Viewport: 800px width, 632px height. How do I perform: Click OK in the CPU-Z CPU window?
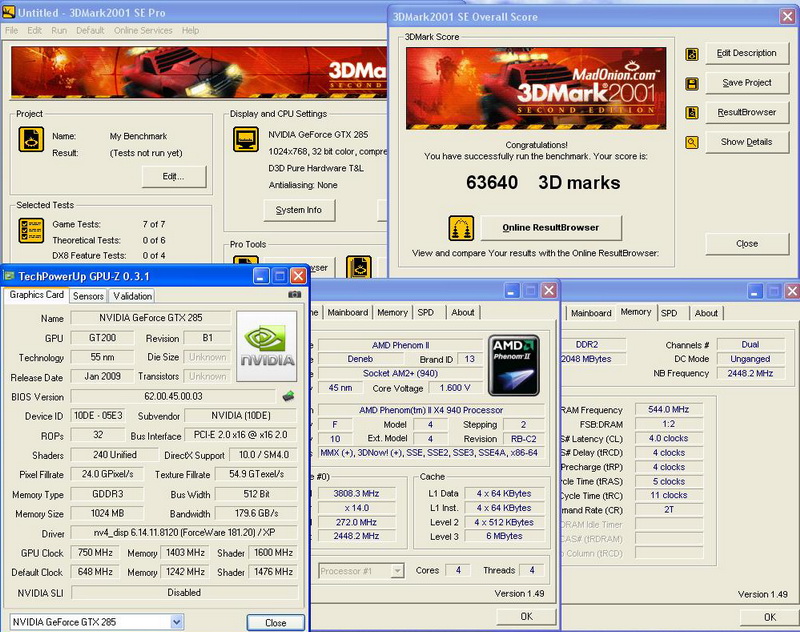[x=526, y=617]
